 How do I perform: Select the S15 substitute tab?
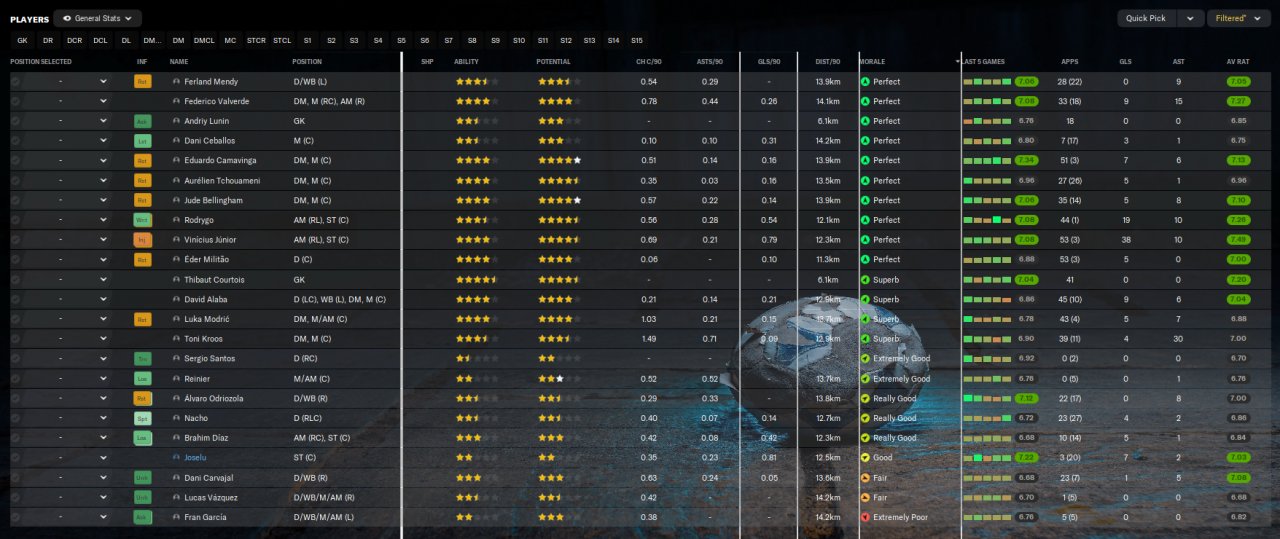pyautogui.click(x=637, y=41)
